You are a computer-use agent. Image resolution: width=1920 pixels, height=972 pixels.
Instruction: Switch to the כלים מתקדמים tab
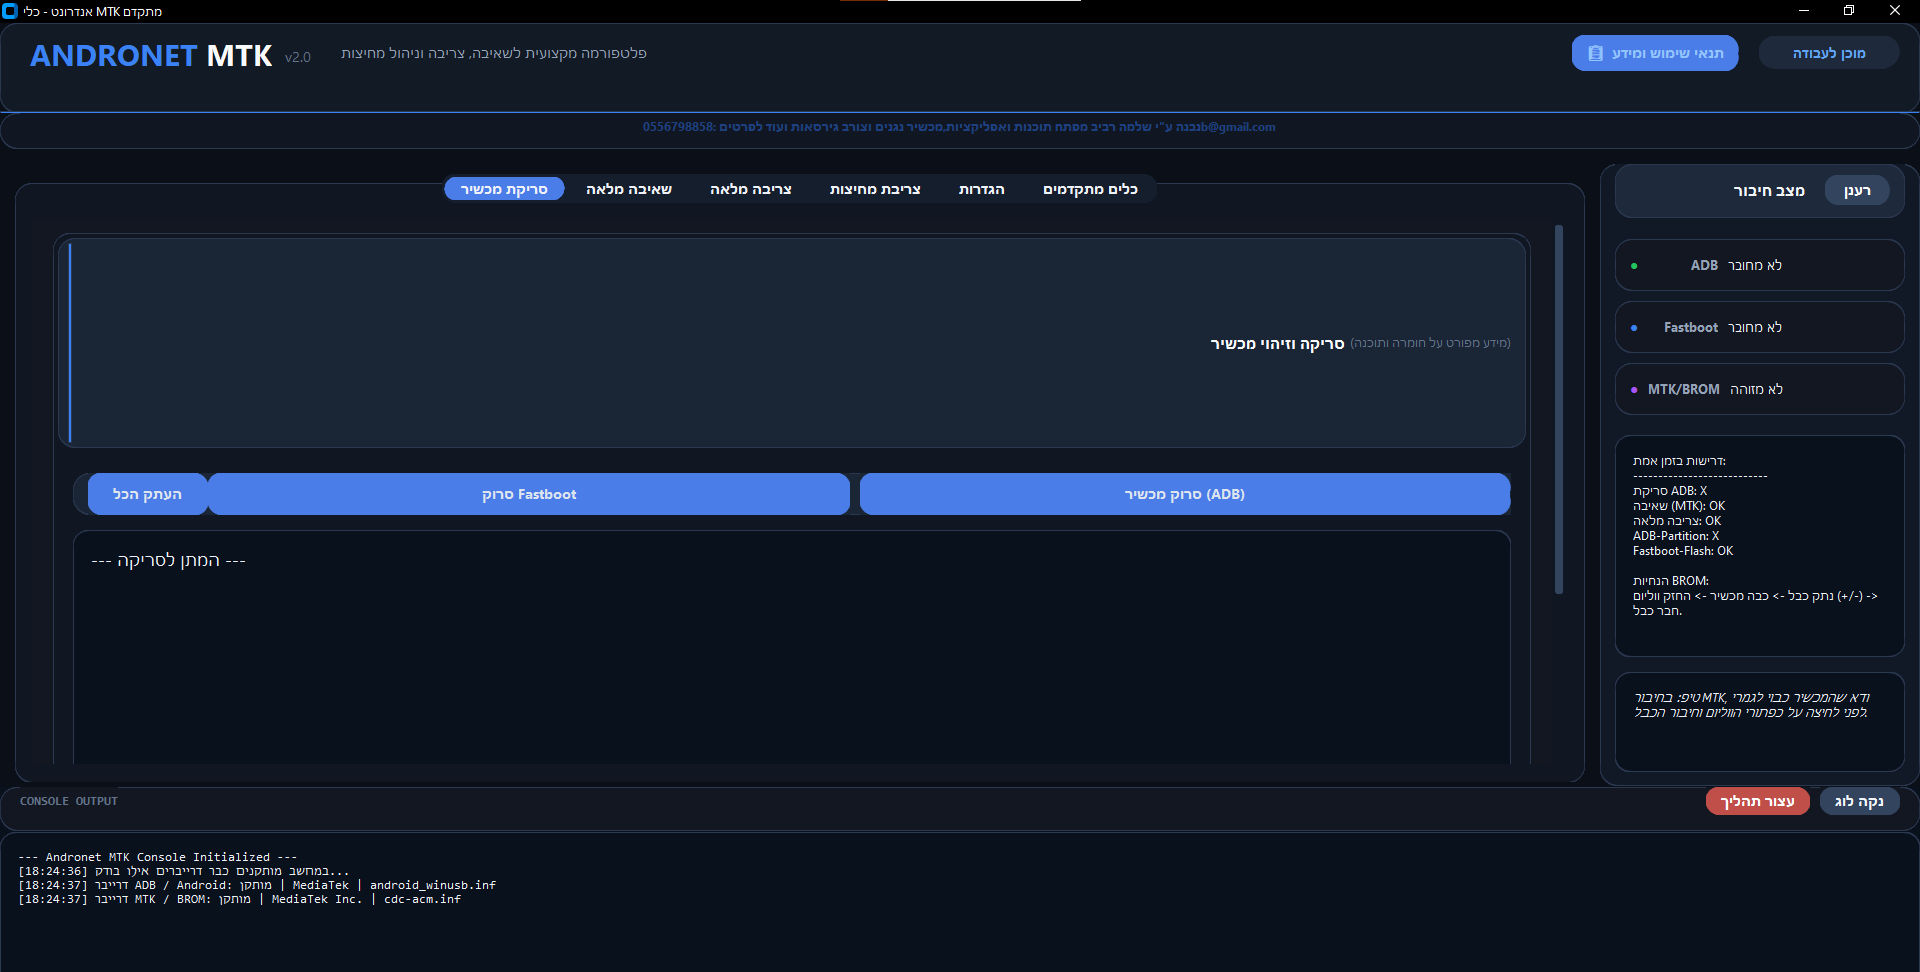point(1090,189)
